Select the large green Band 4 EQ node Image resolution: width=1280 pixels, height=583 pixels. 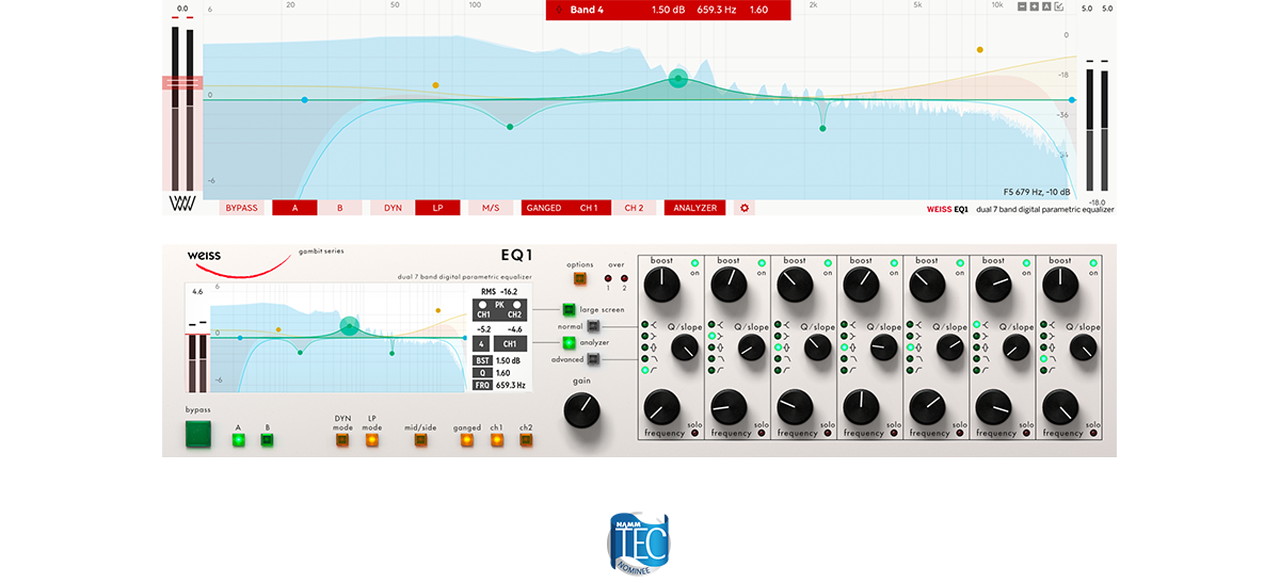click(x=678, y=79)
